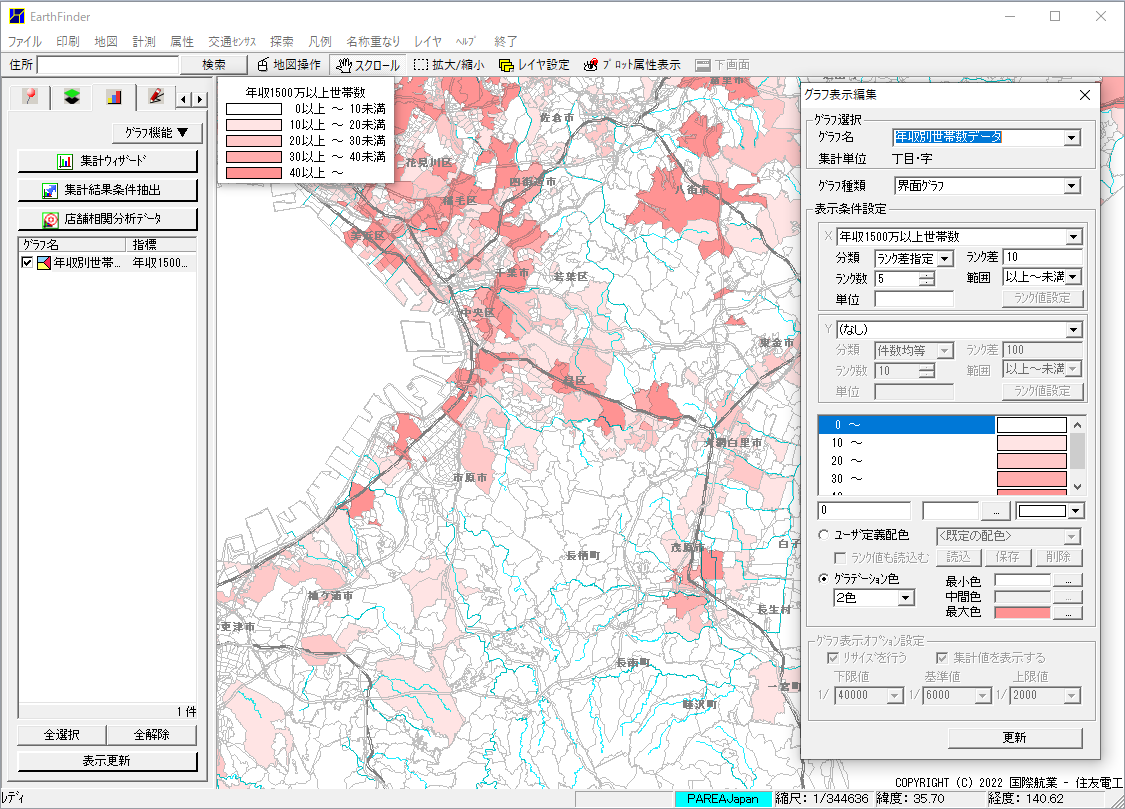The width and height of the screenshot is (1125, 809).
Task: Click the 検索 search button
Action: point(213,65)
